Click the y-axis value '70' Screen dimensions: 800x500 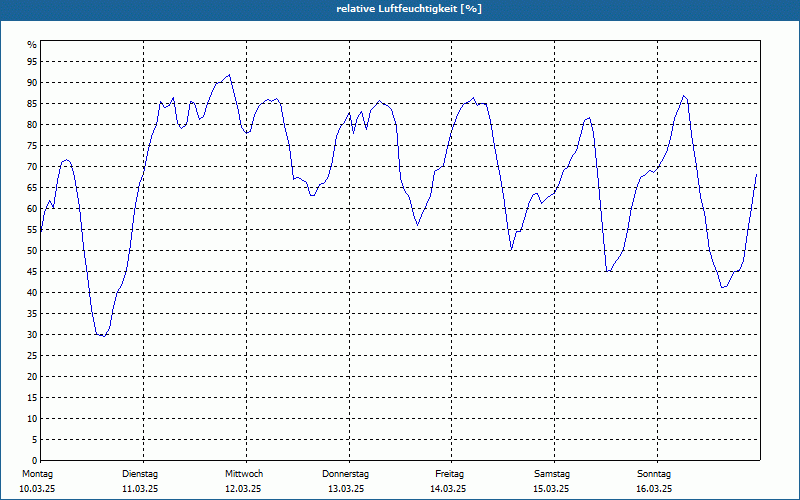(x=32, y=167)
